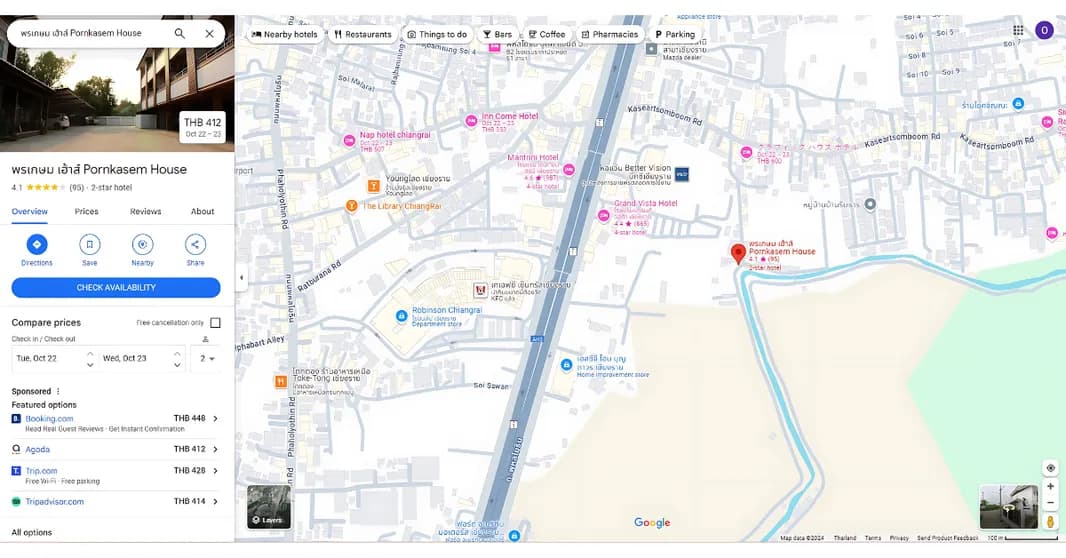The image size is (1066, 558).
Task: Open the Trip.com price link
Action: pos(41,470)
